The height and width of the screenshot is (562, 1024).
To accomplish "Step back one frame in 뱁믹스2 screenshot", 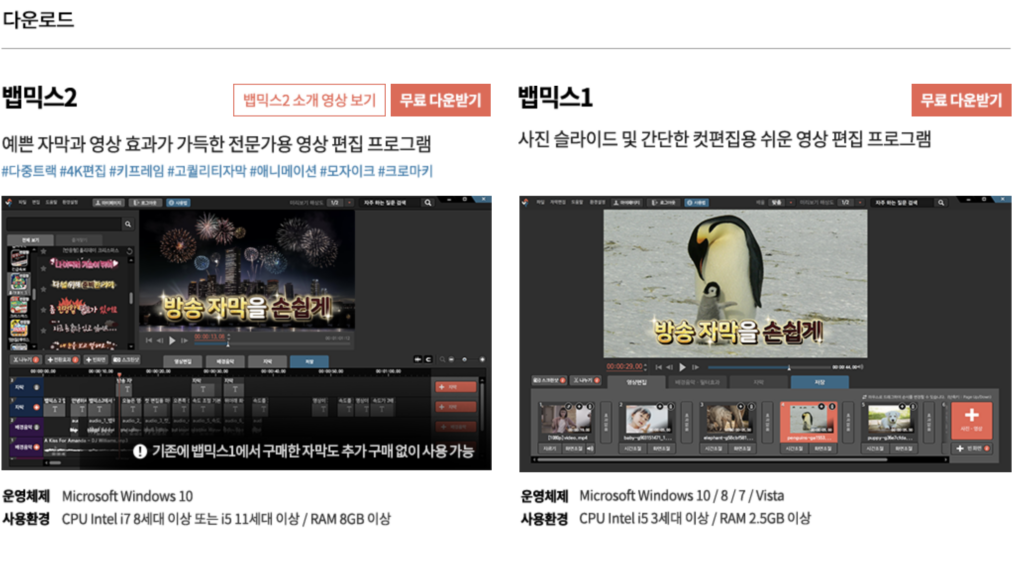I will 160,341.
